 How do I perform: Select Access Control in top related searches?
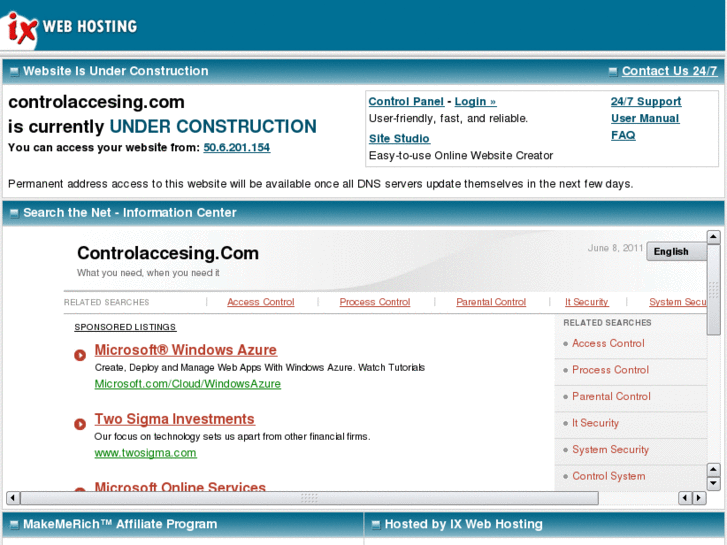click(261, 302)
